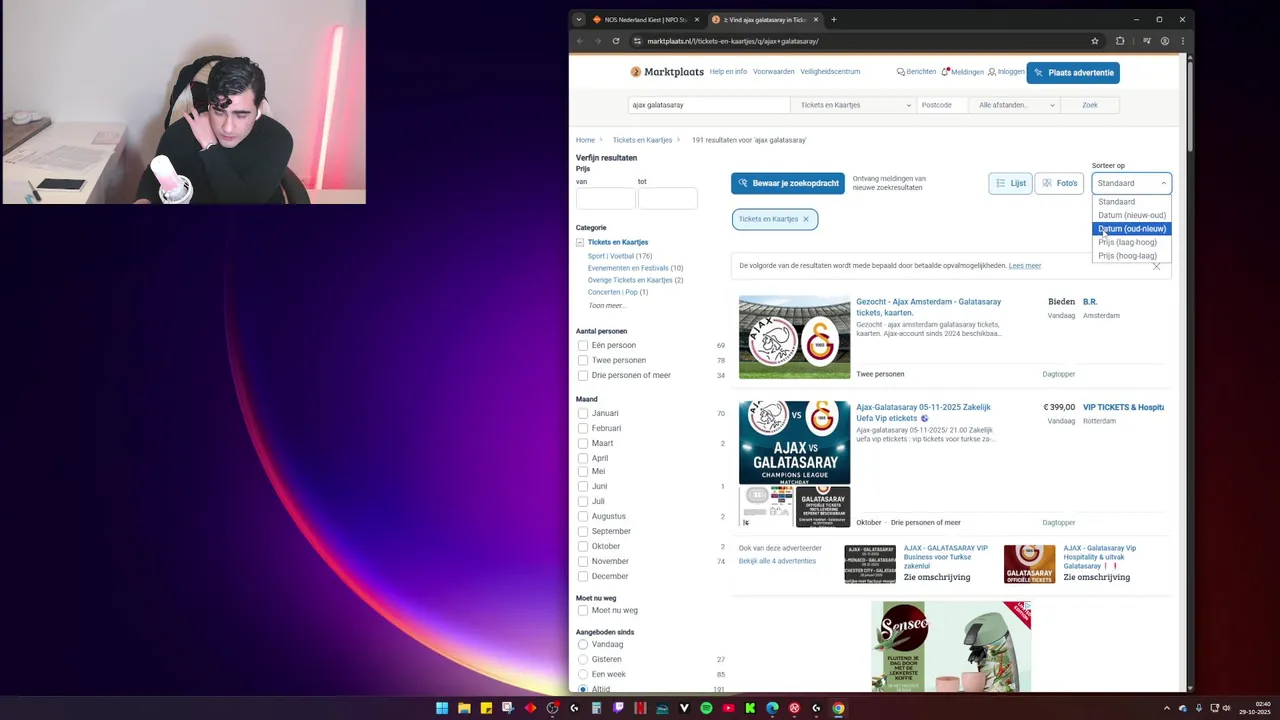The height and width of the screenshot is (720, 1280).
Task: Open File Explorer from taskbar
Action: (x=464, y=708)
